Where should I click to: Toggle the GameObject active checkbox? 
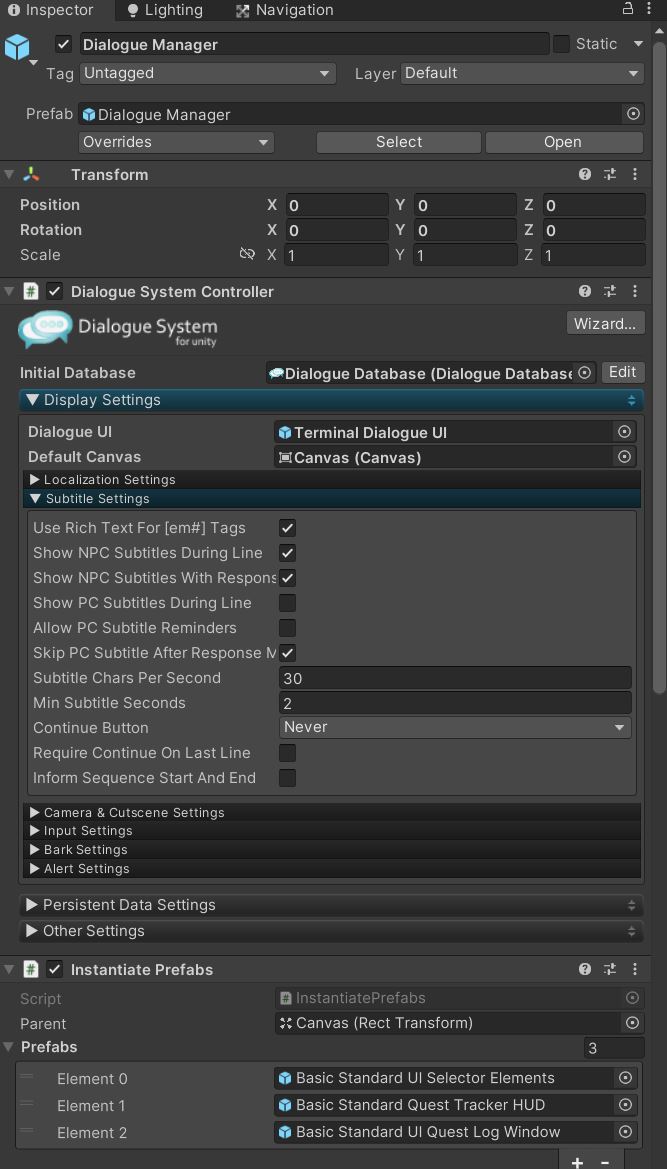(63, 44)
